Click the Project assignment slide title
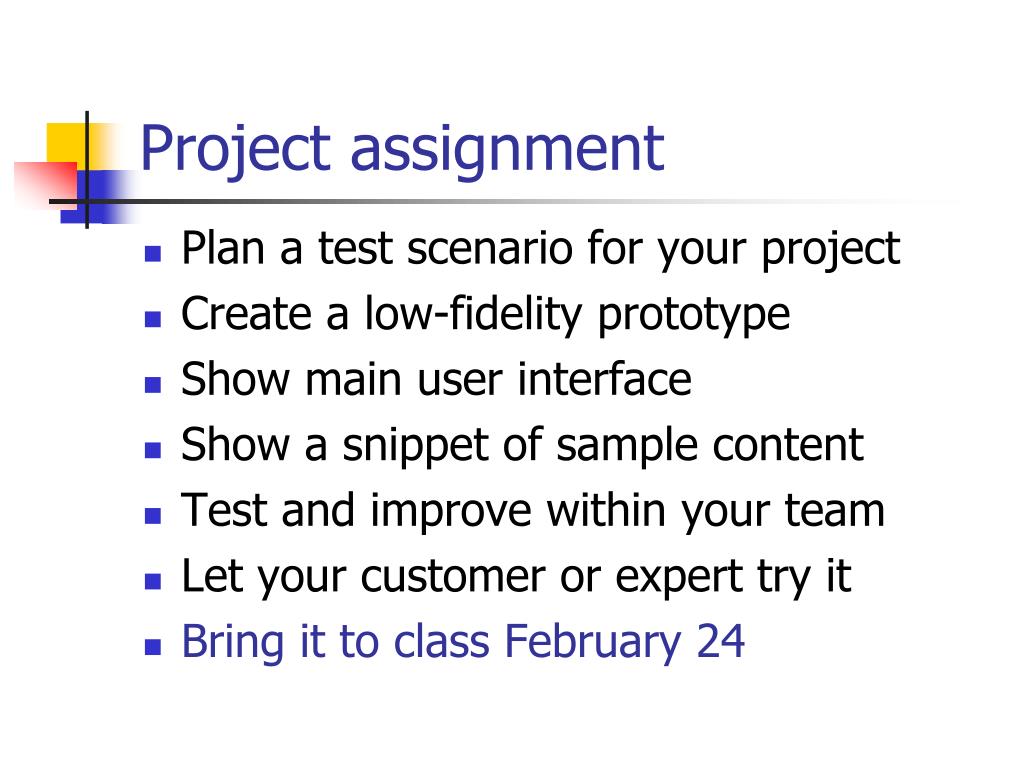The width and height of the screenshot is (1024, 768). point(402,150)
